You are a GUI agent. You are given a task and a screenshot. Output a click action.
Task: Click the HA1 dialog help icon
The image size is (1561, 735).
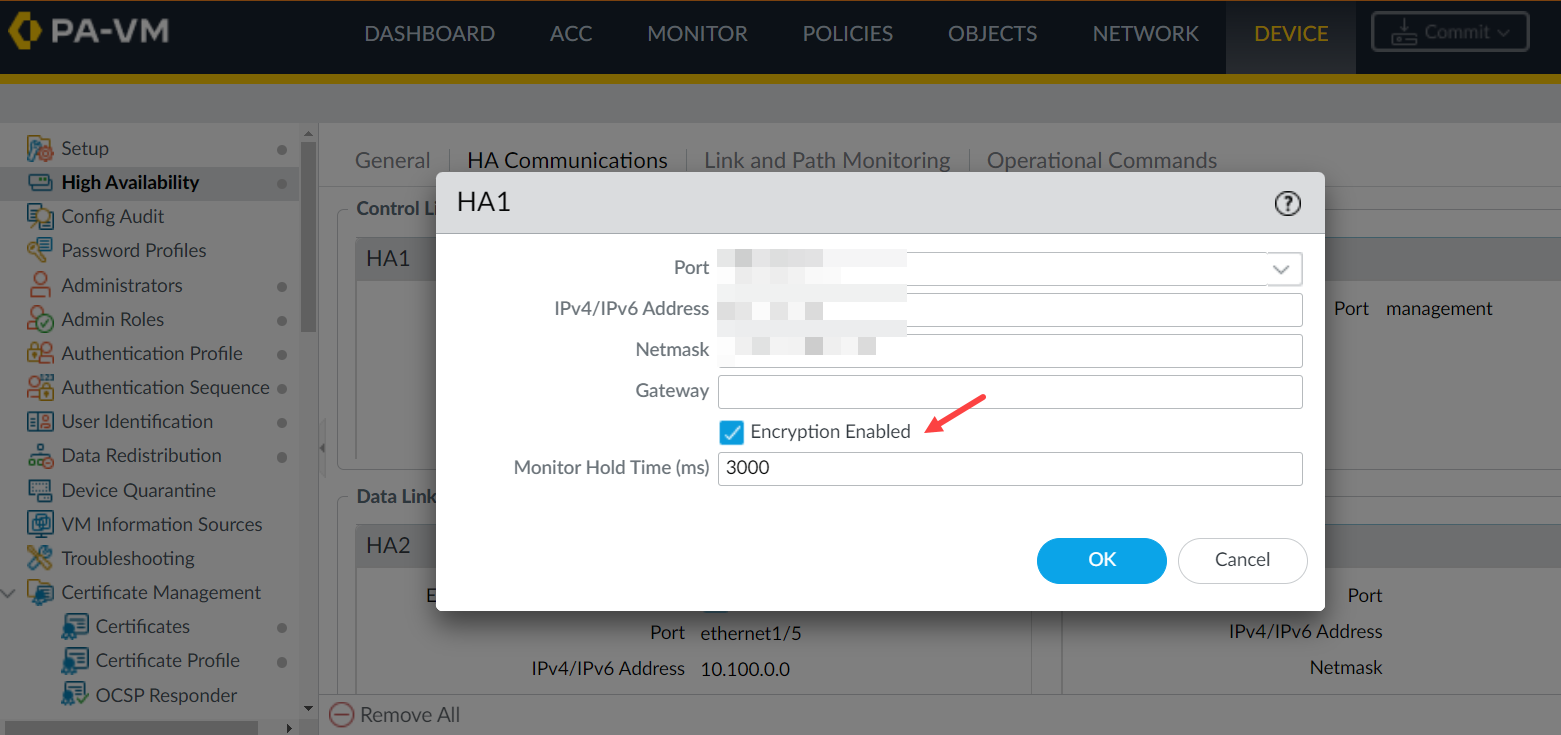(1287, 204)
